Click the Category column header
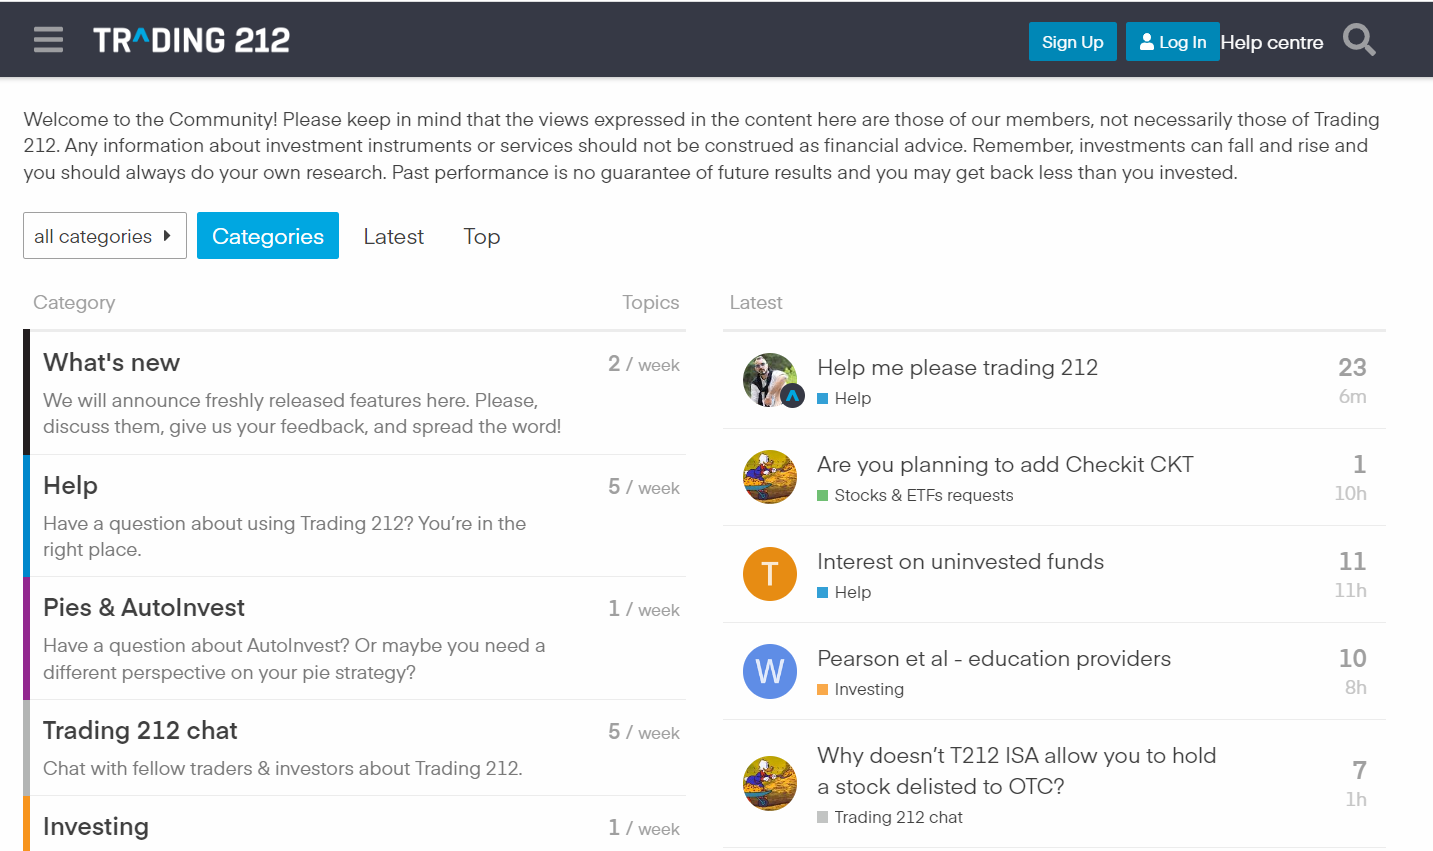 74,302
